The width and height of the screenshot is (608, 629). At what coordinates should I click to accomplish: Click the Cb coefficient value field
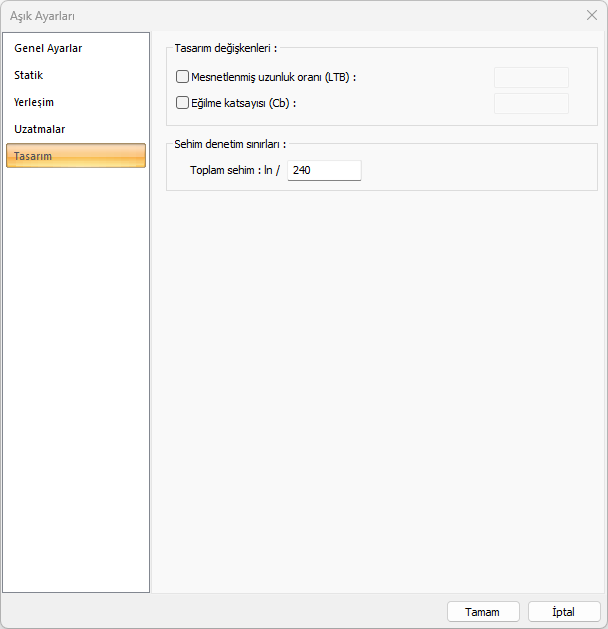[531, 103]
